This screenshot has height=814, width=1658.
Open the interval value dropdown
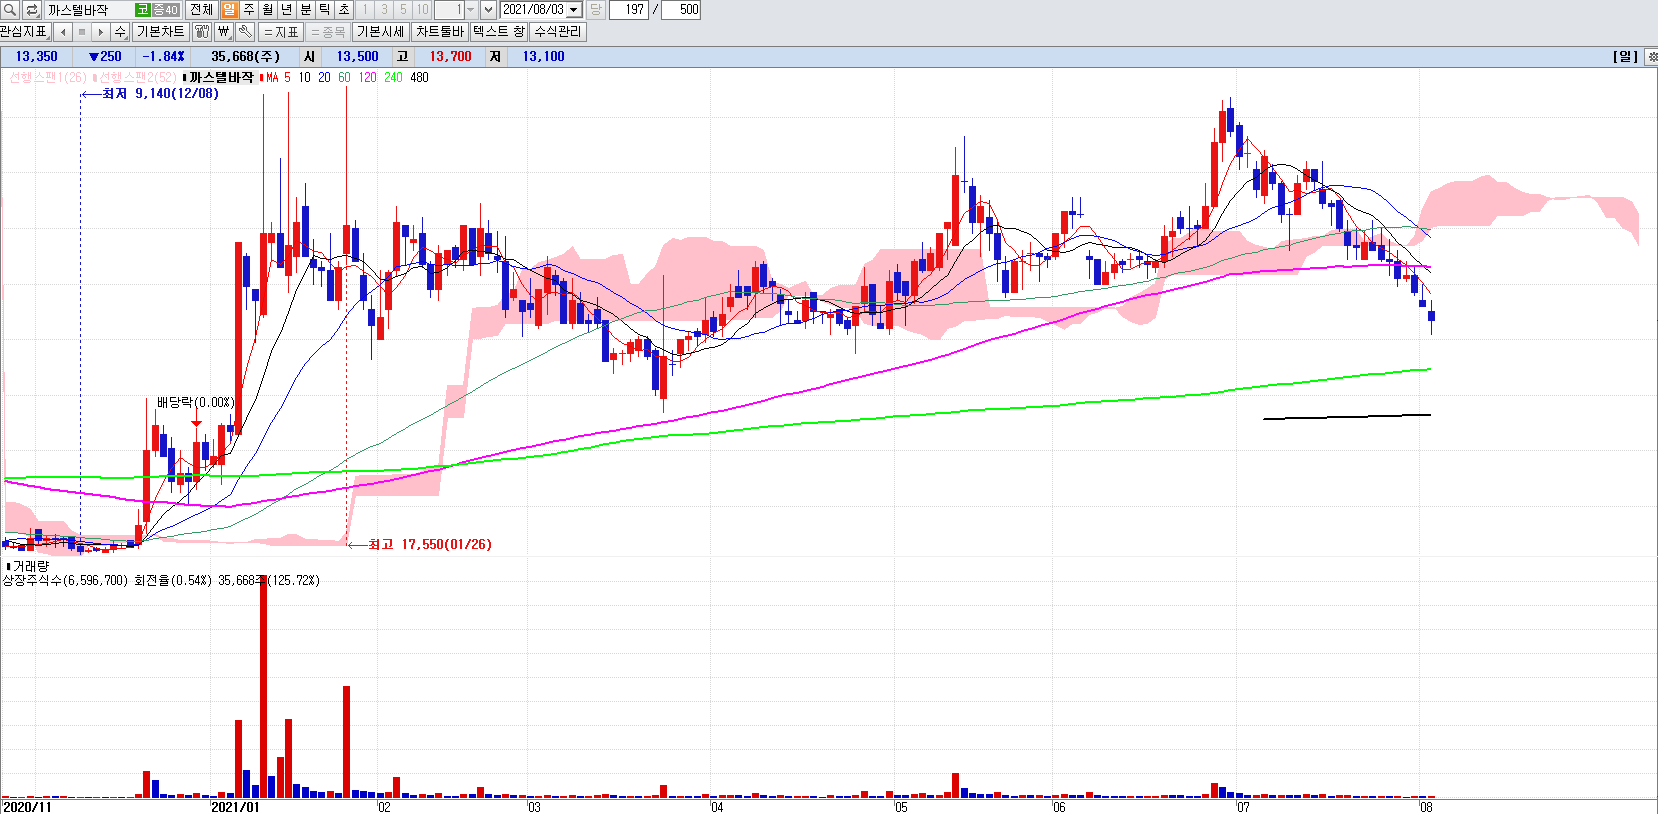pos(470,10)
